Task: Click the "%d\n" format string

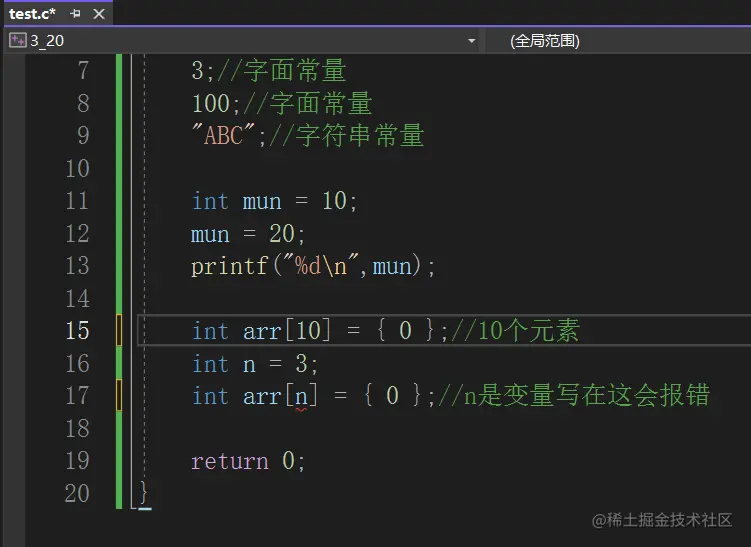Action: 320,265
